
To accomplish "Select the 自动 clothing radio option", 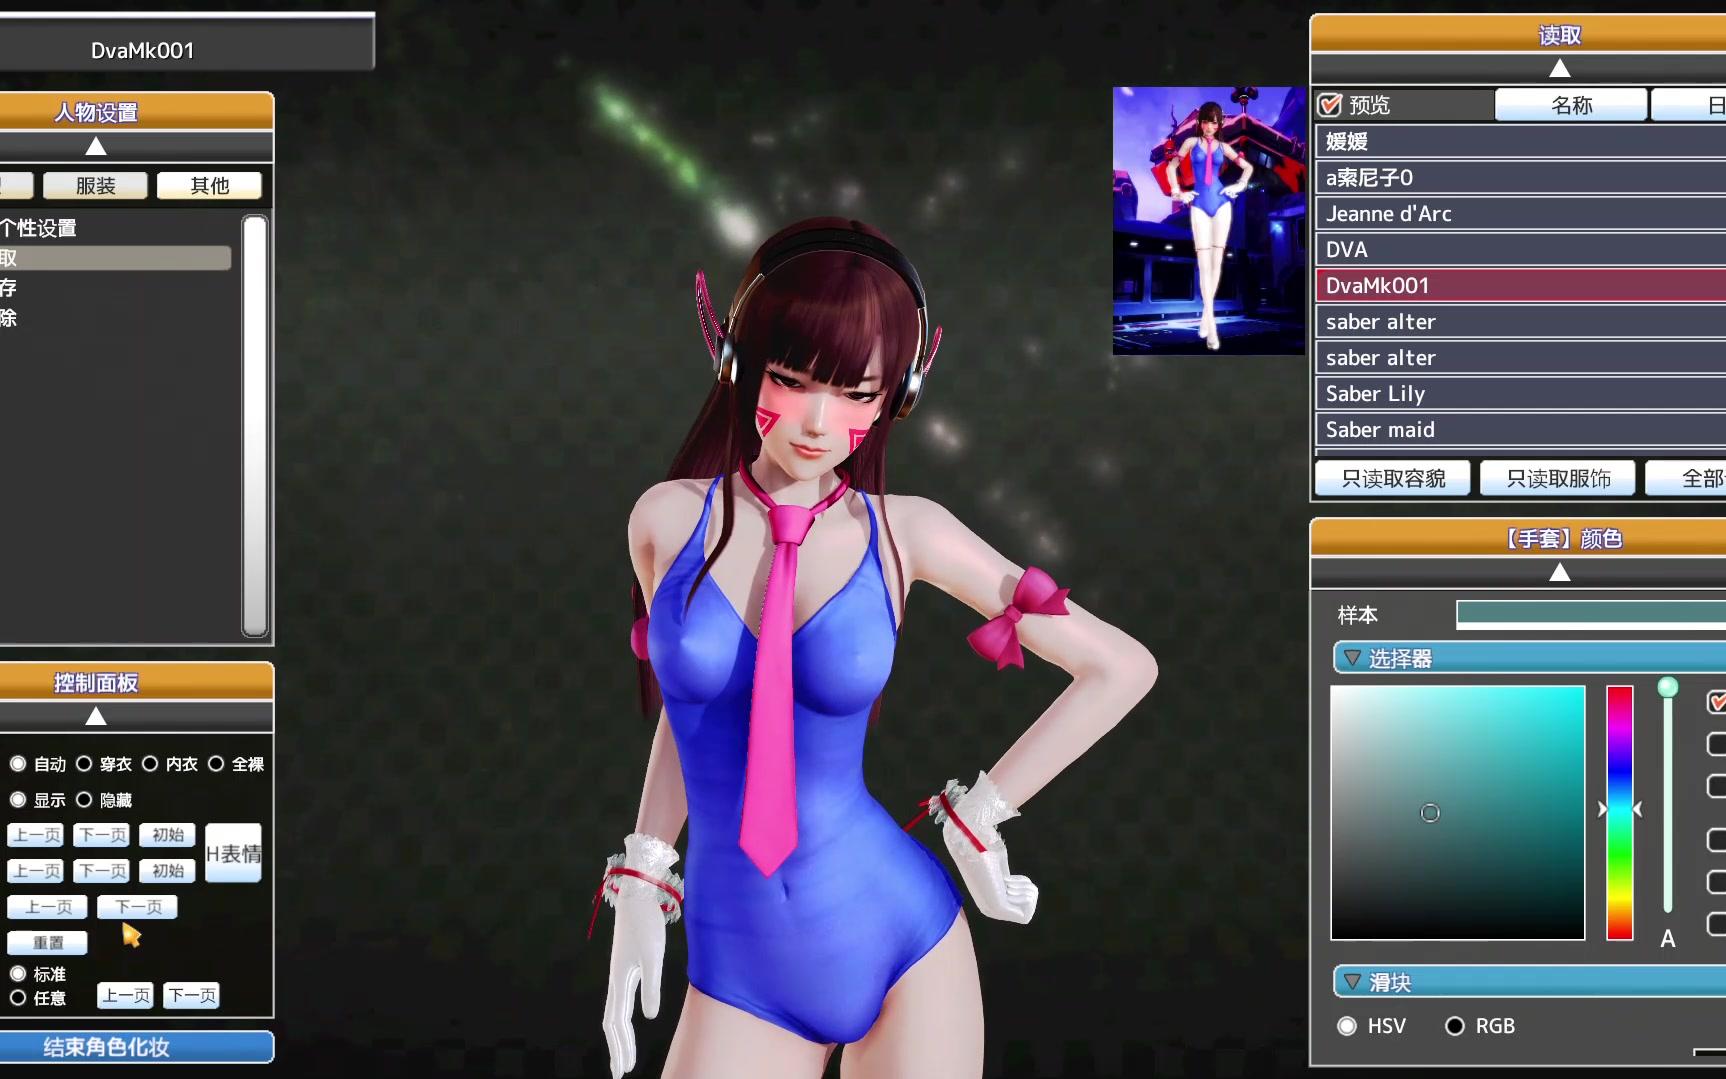I will coord(18,764).
